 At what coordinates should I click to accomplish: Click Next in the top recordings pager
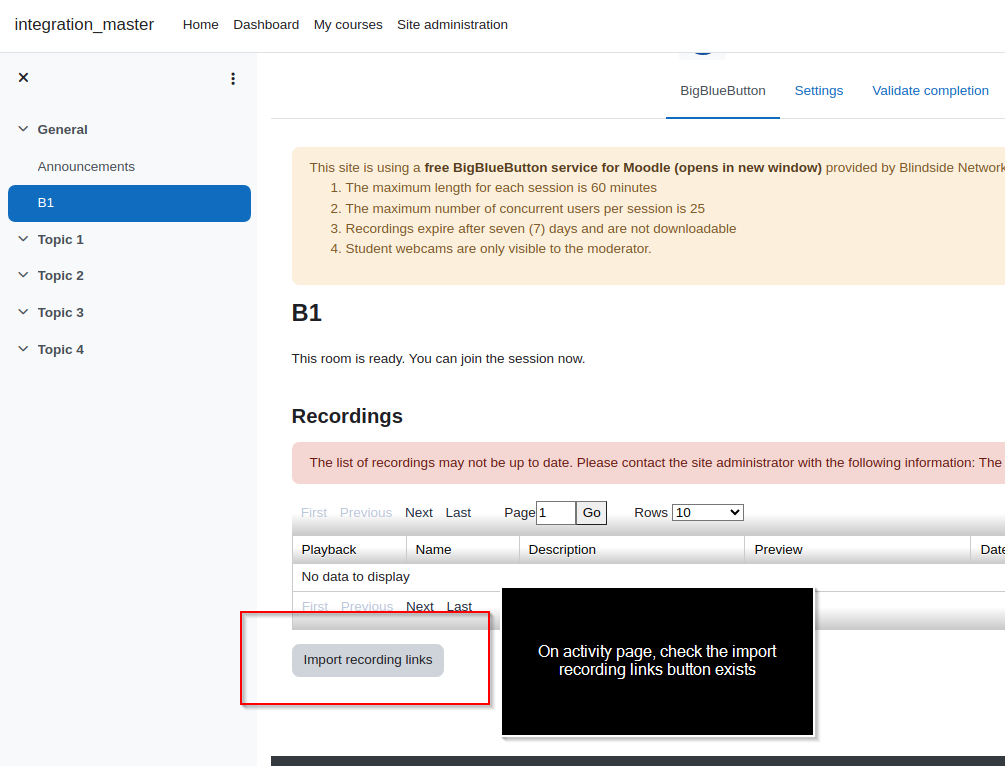419,513
